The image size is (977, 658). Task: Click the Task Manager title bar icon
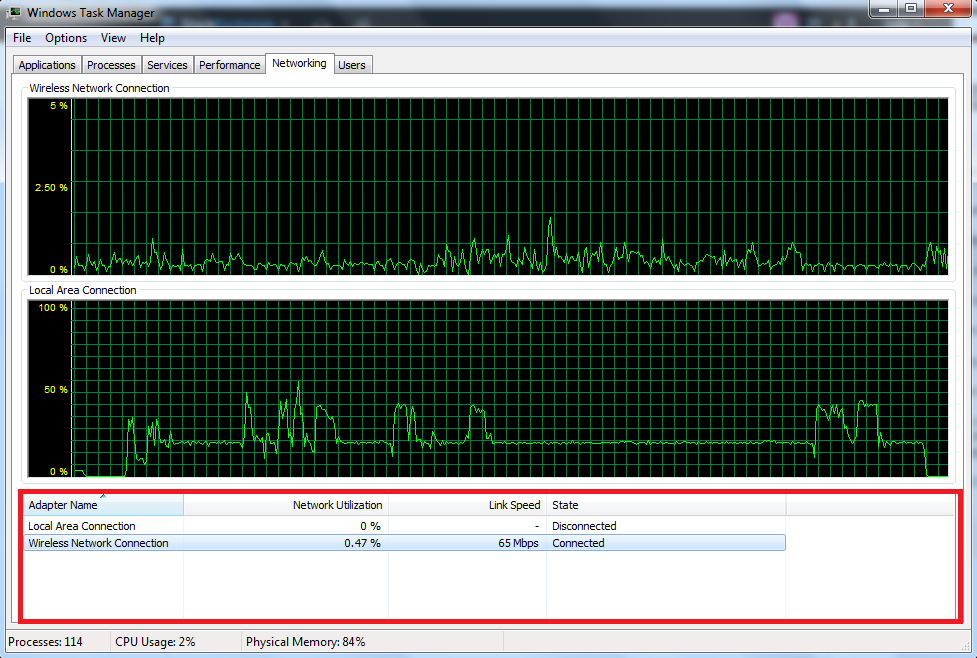(x=14, y=12)
